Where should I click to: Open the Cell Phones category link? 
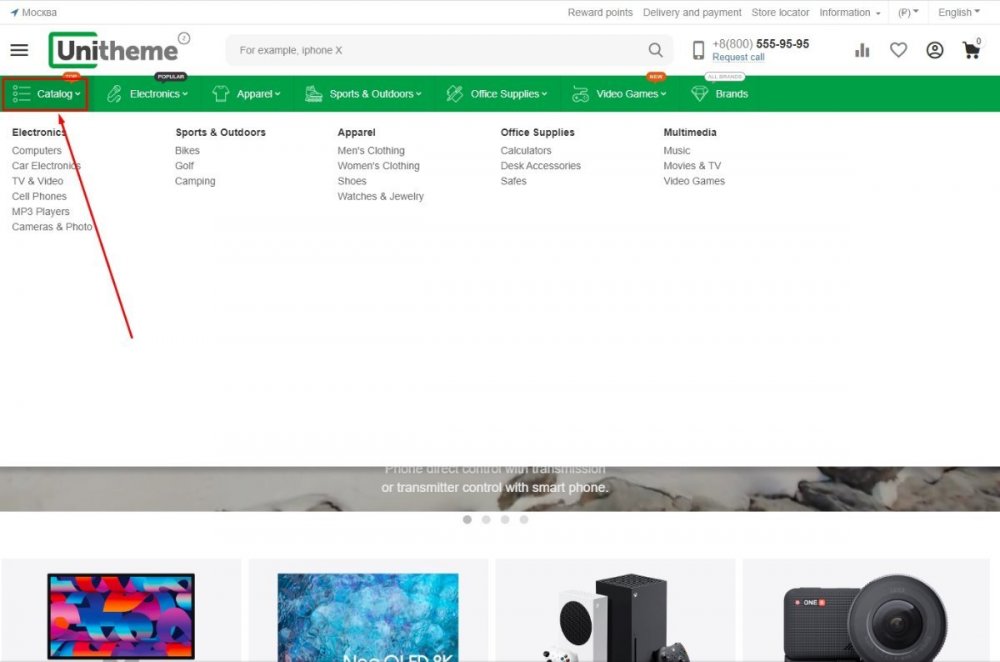[x=39, y=196]
